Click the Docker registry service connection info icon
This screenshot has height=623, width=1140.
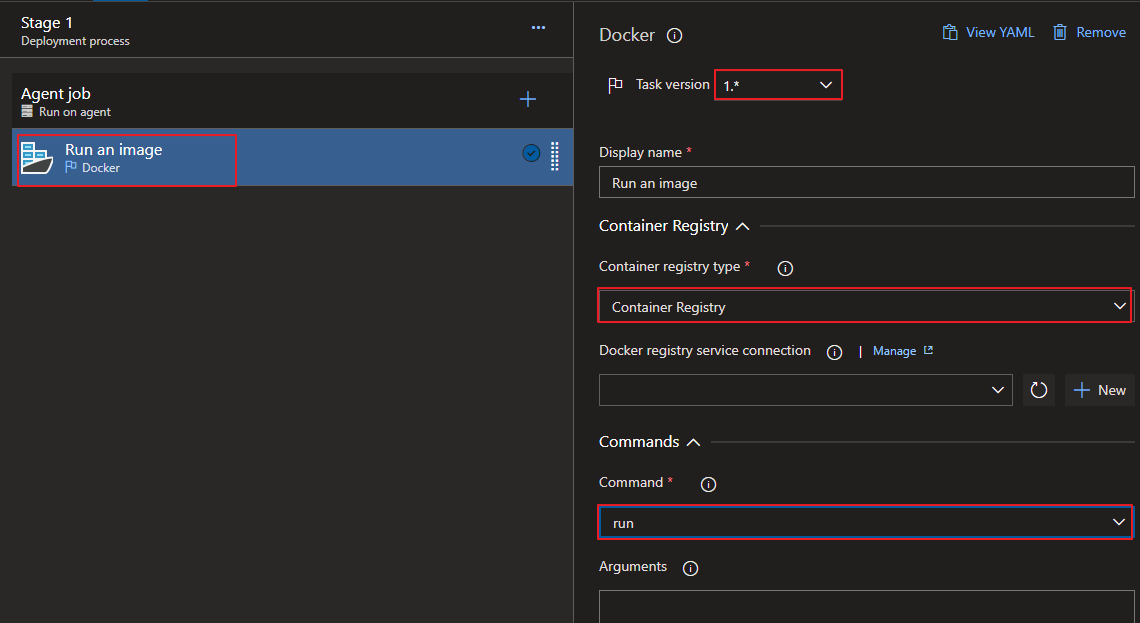click(834, 352)
